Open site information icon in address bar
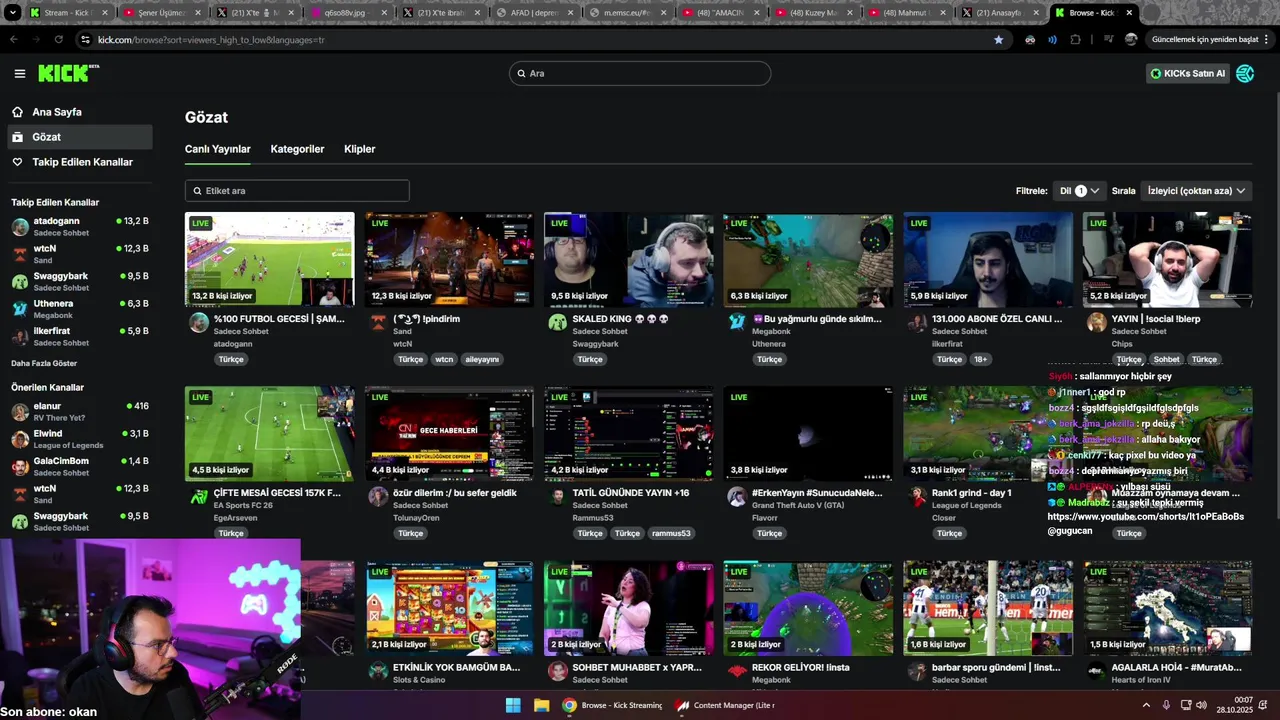 point(85,40)
